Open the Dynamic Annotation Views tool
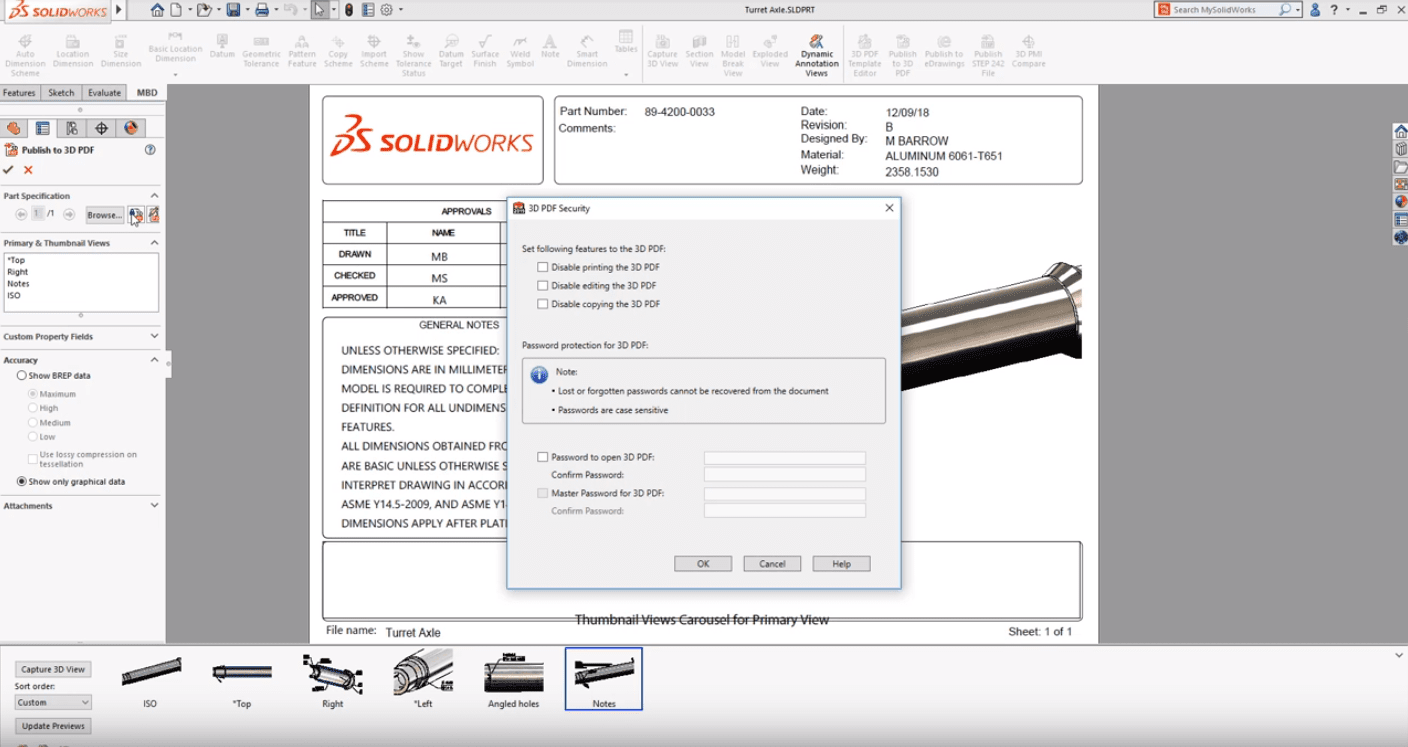The width and height of the screenshot is (1408, 747). (816, 56)
